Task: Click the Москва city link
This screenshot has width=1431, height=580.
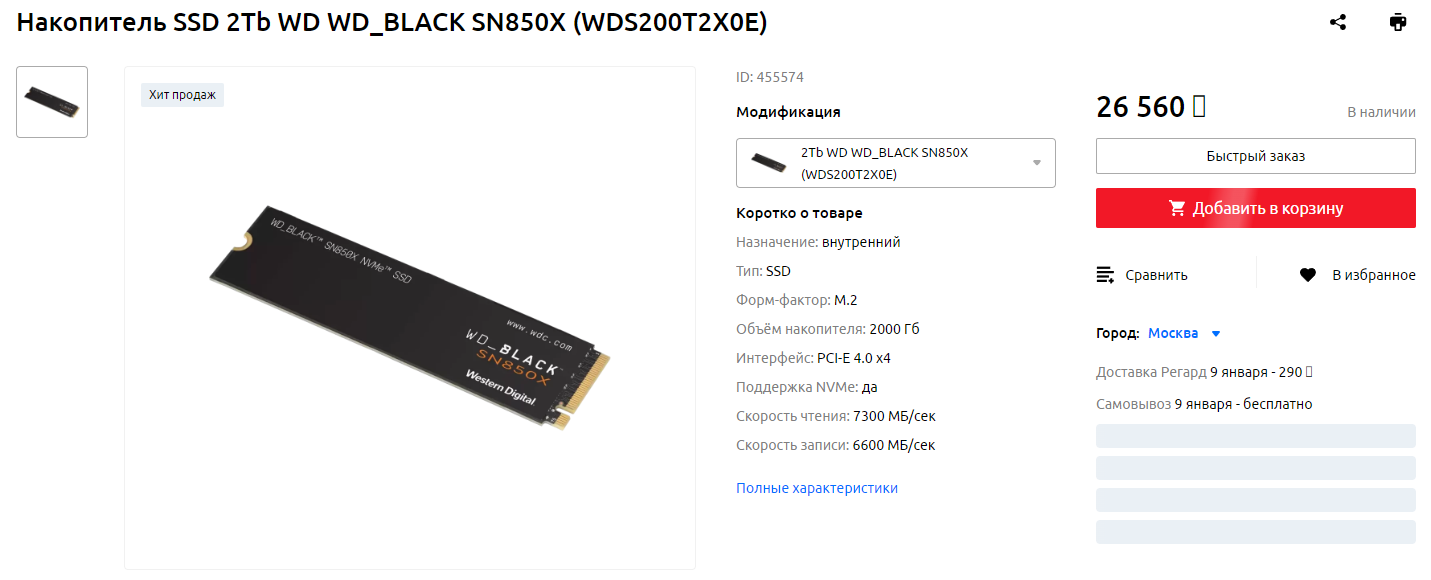Action: (1173, 333)
